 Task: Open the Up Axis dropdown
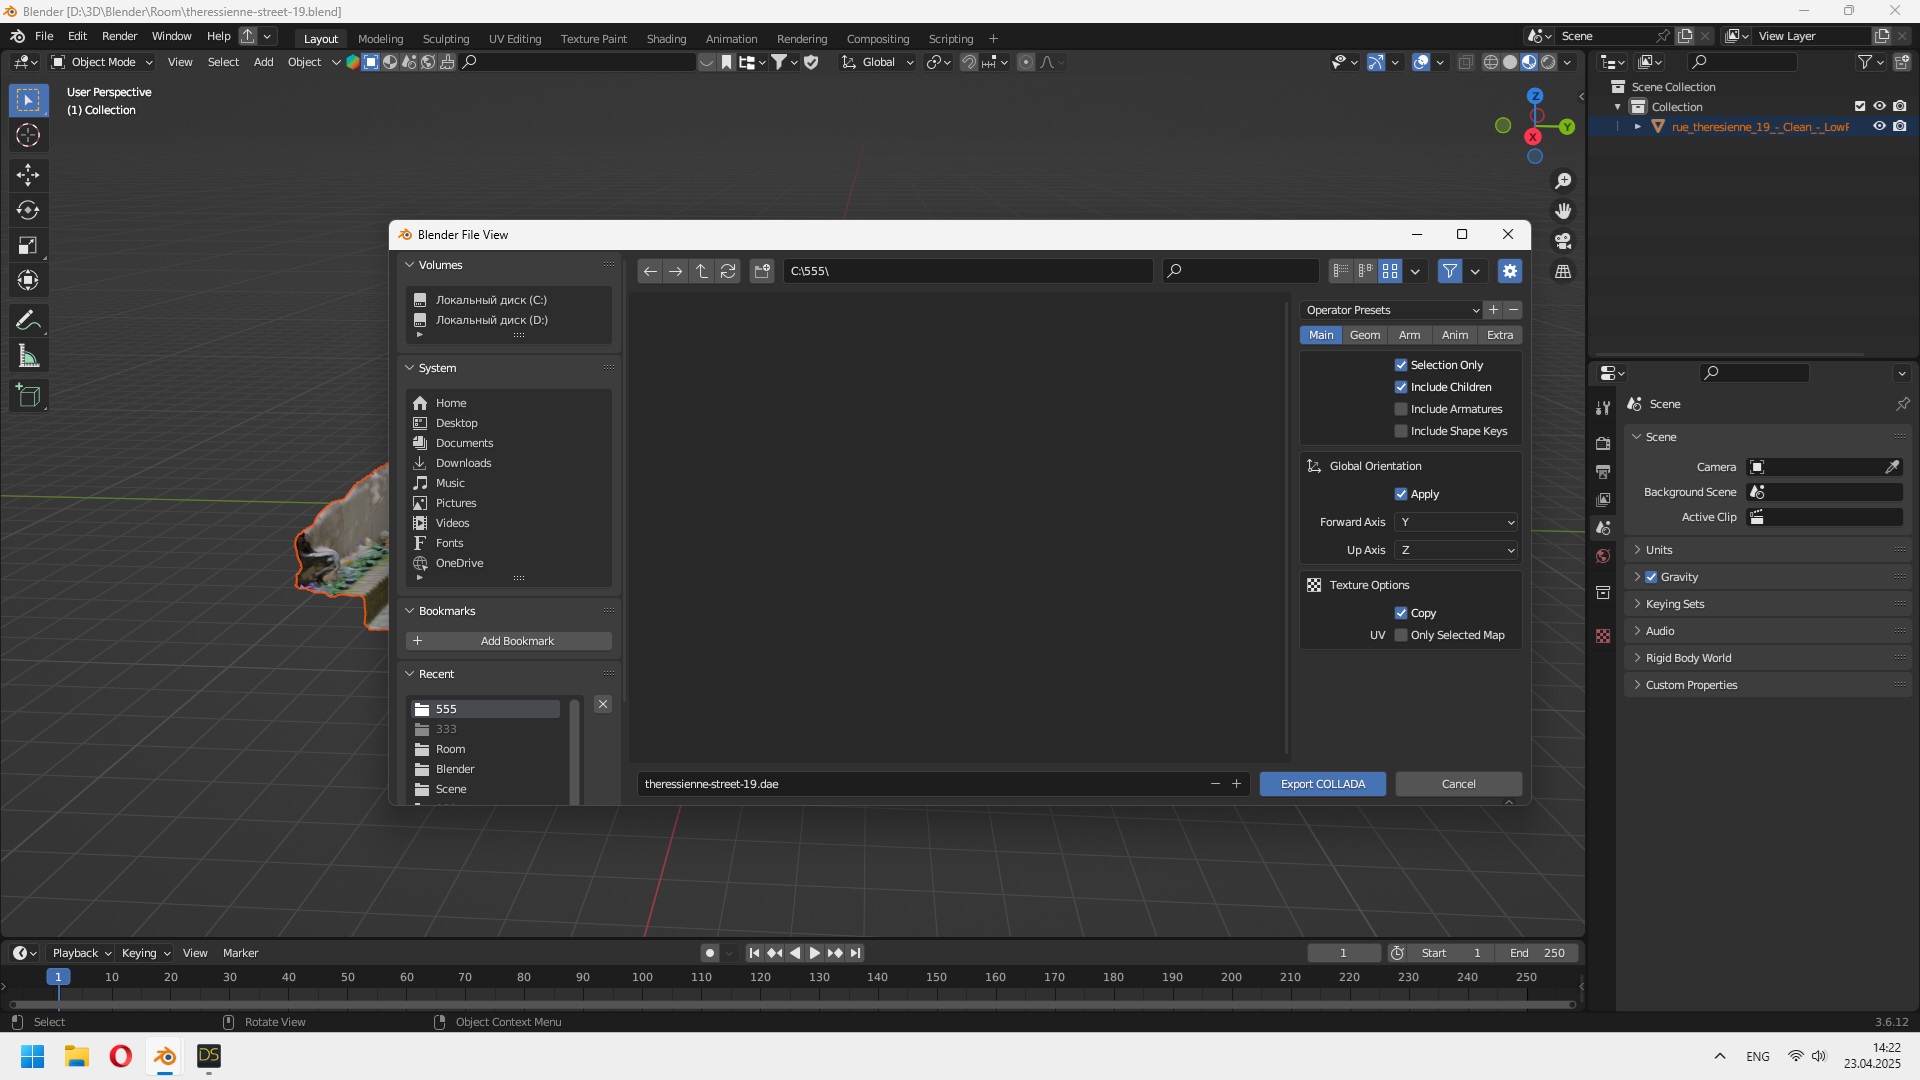pyautogui.click(x=1458, y=550)
